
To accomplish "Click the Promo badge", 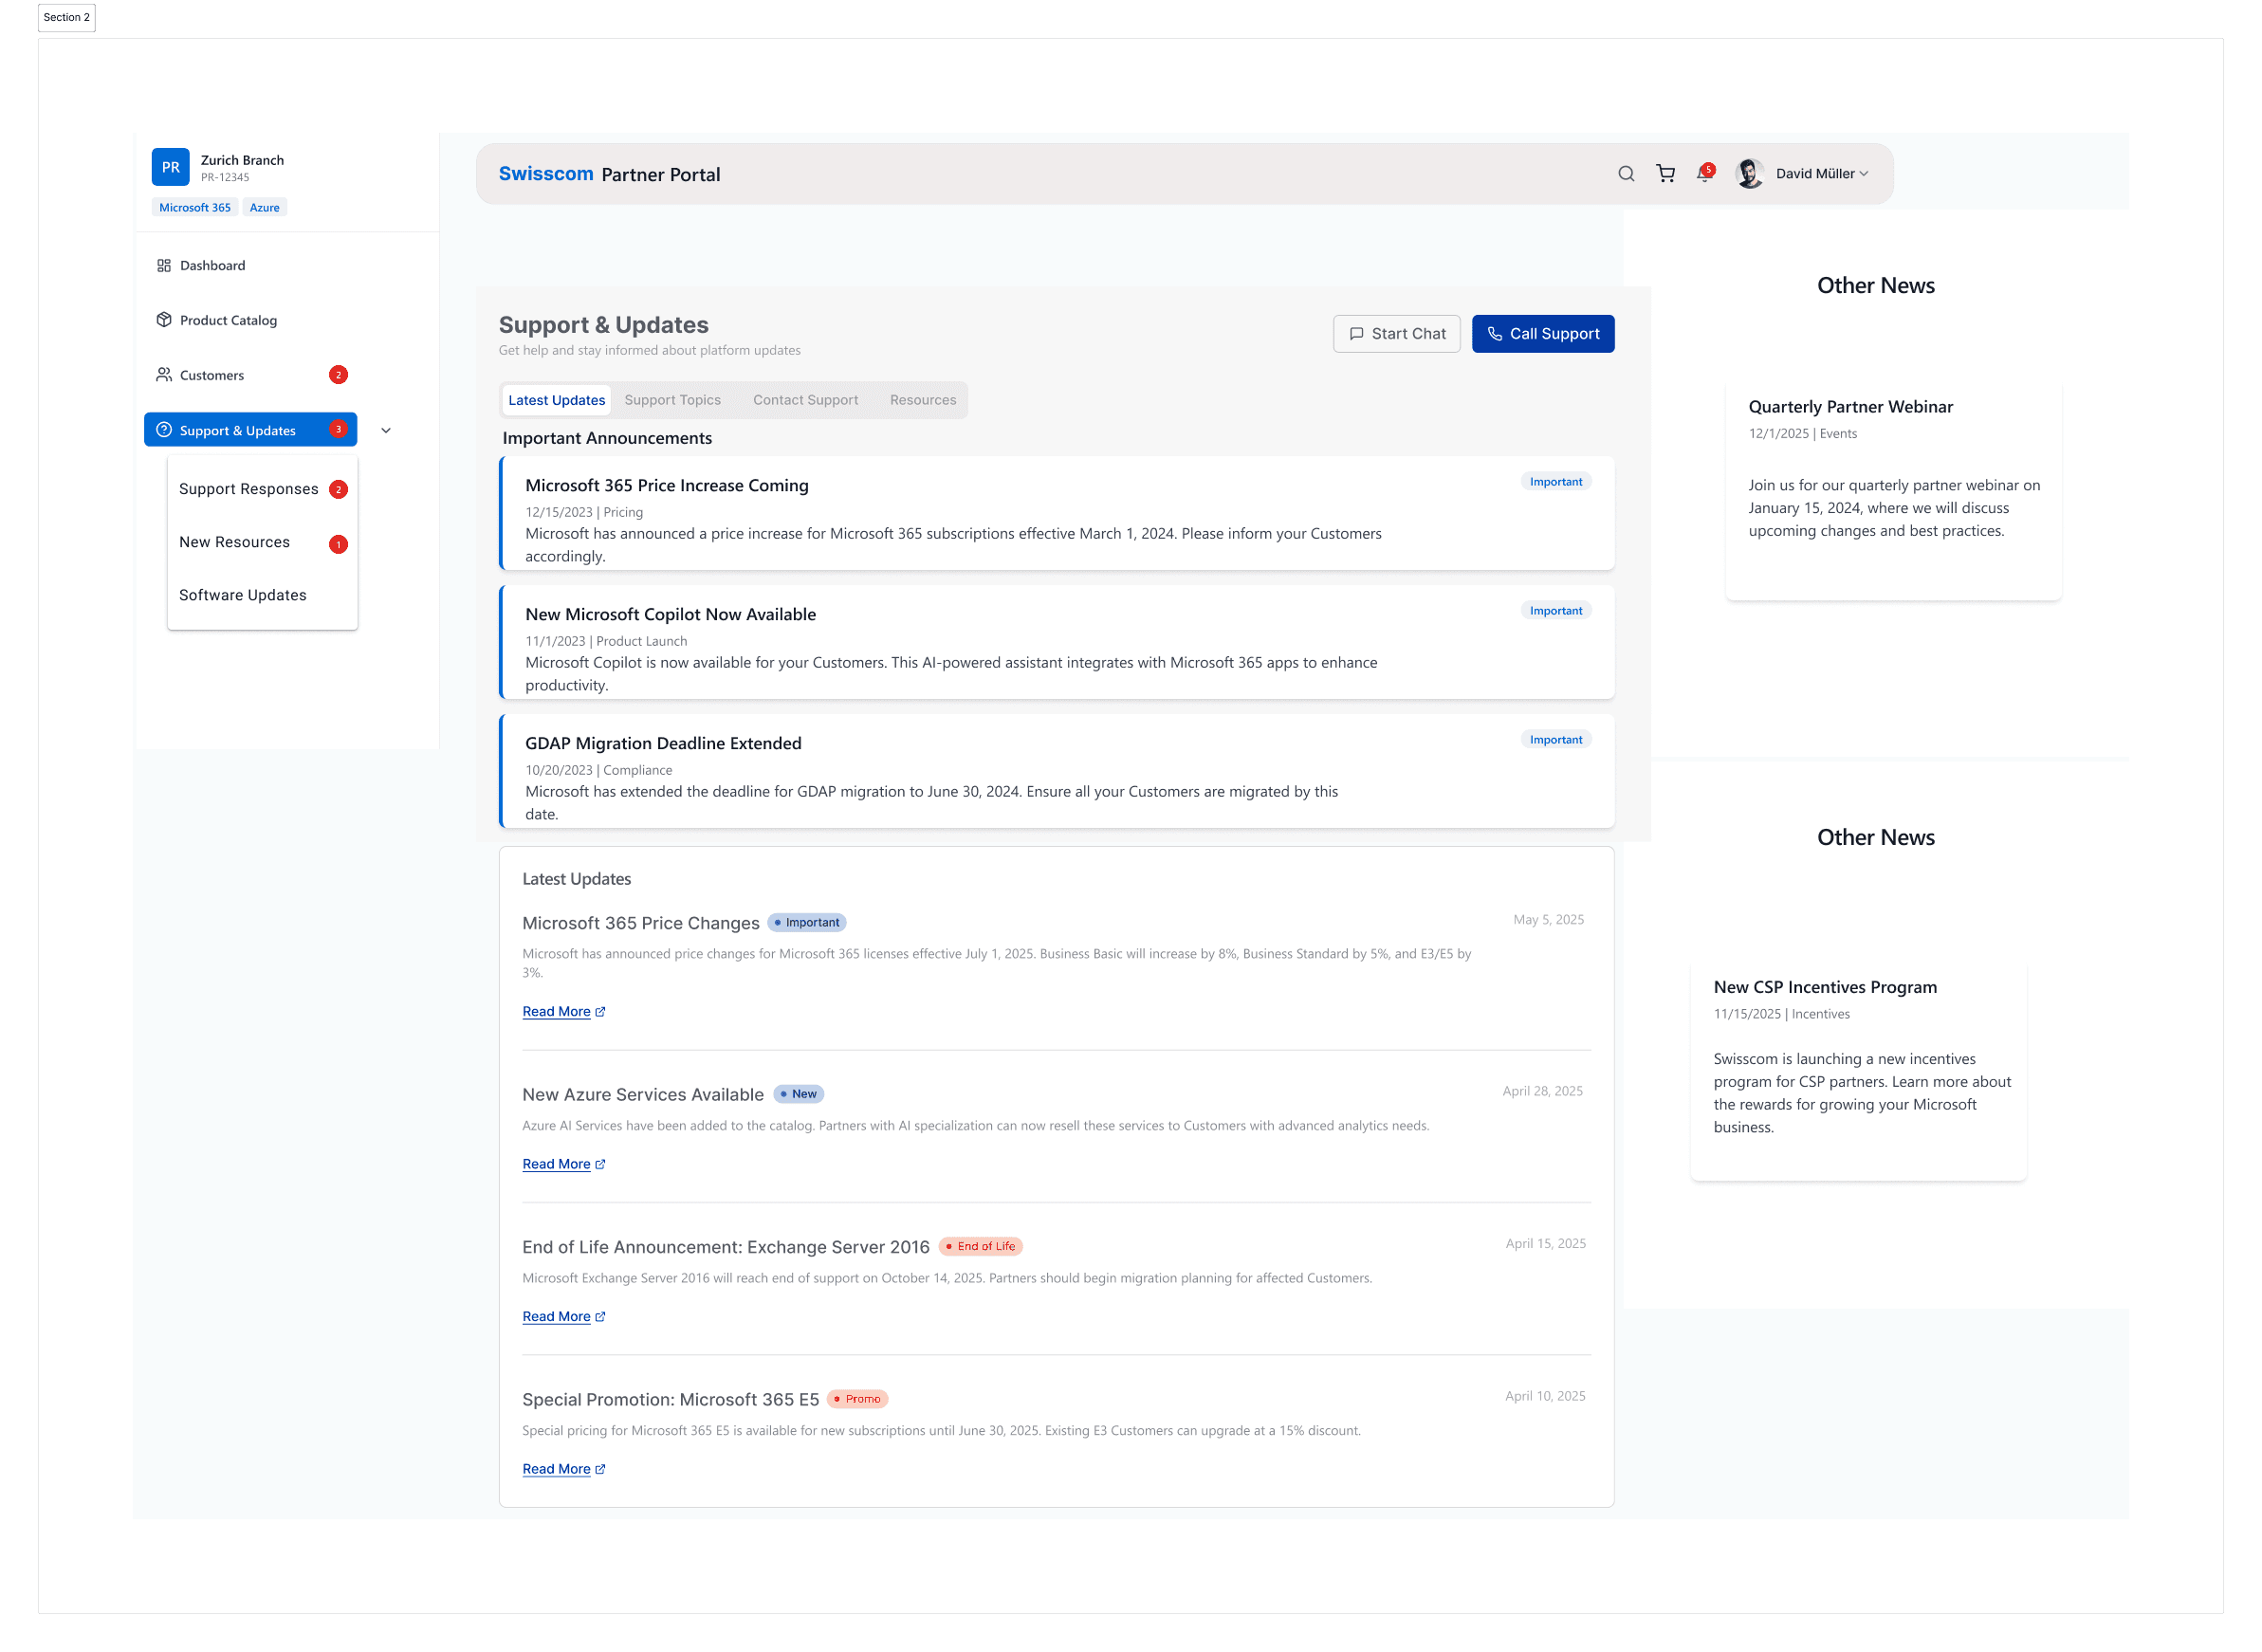I will [857, 1399].
